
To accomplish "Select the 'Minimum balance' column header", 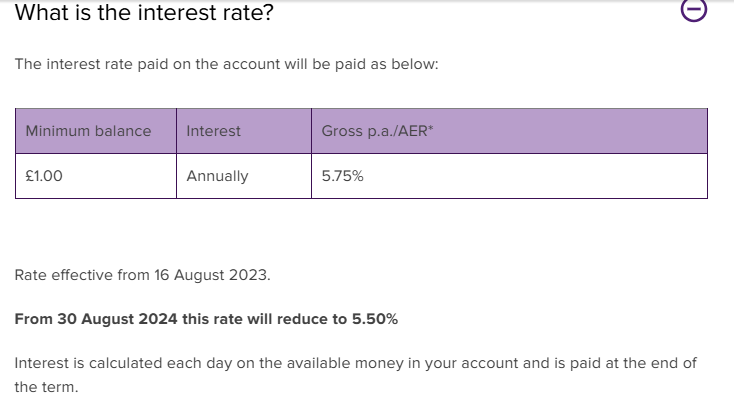I will (96, 131).
